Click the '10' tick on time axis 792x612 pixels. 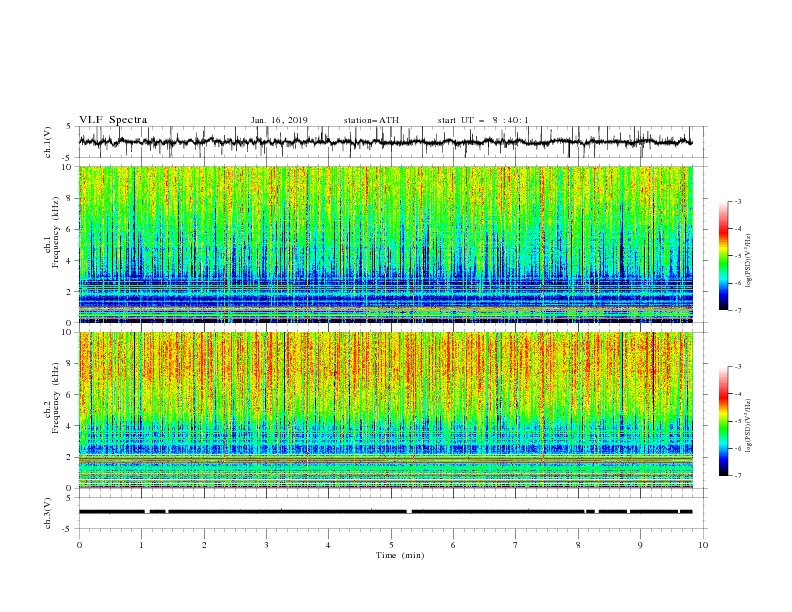point(703,545)
